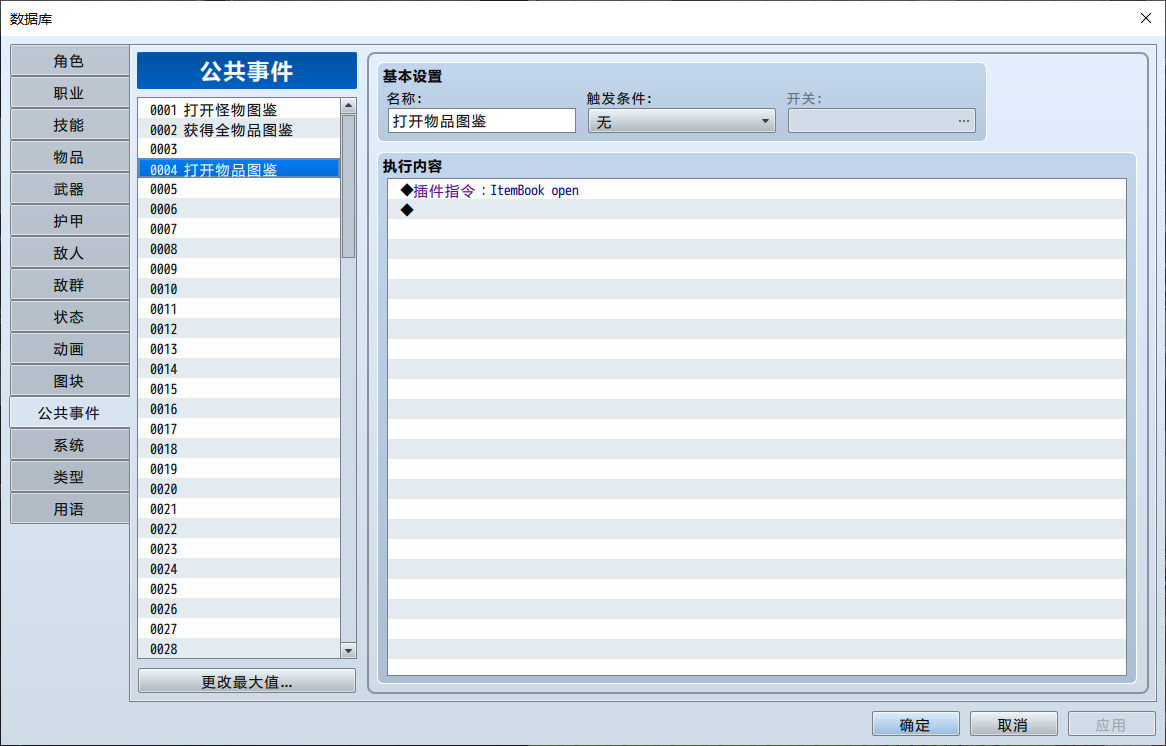
Task: Select the 插件指令 ItemBook open command line
Action: (x=757, y=190)
